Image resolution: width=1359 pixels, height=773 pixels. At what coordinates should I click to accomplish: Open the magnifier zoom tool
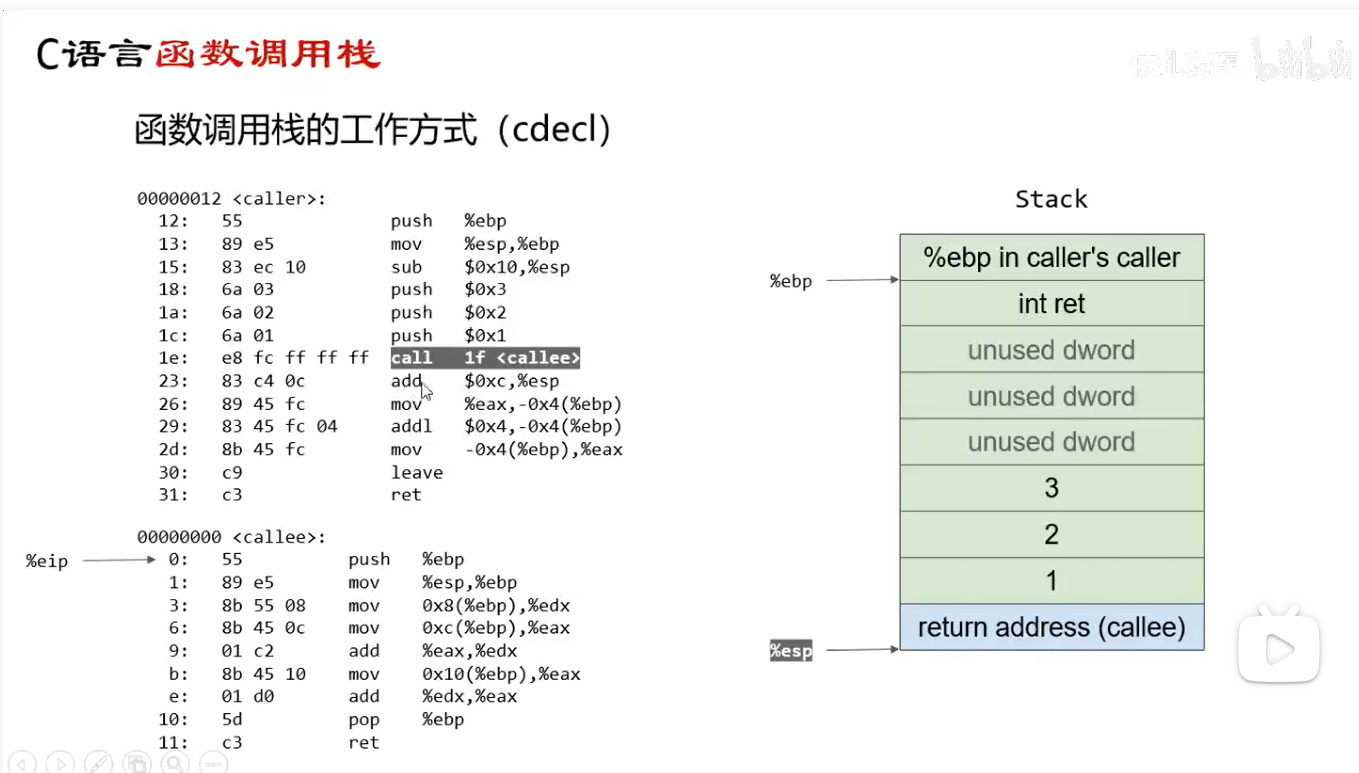(174, 762)
